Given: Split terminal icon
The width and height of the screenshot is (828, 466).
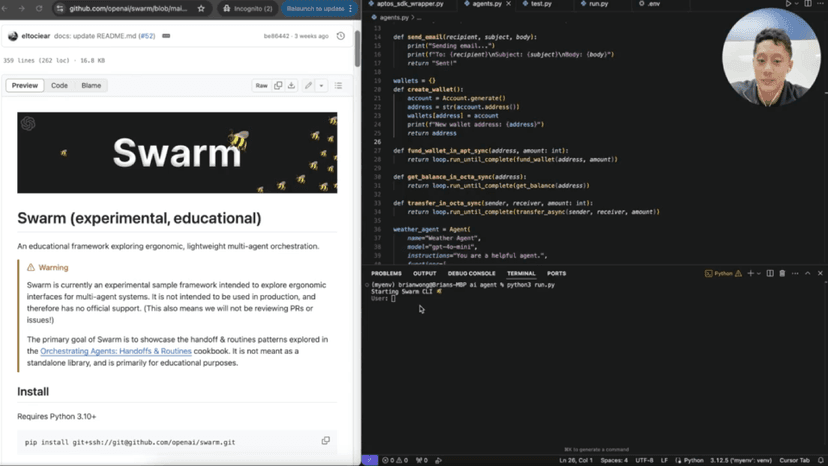Looking at the screenshot, I should pos(770,274).
